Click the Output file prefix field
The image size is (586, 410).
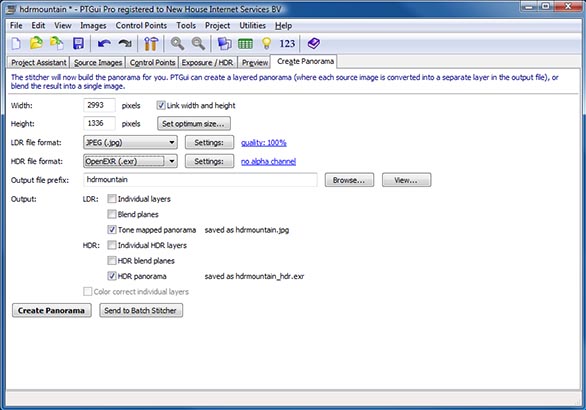[x=200, y=180]
